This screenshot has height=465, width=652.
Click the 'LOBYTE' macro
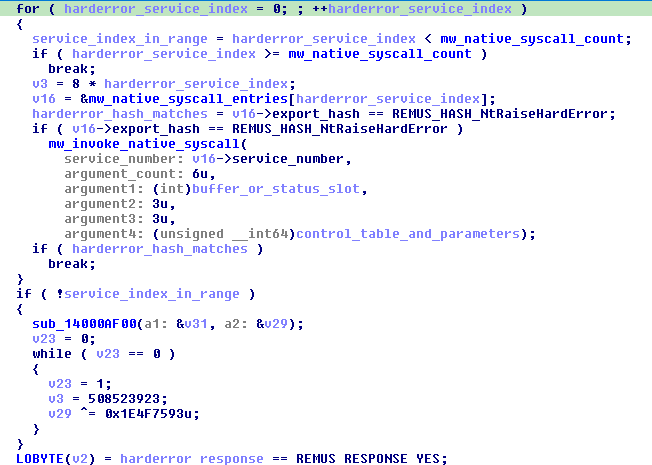pos(40,458)
